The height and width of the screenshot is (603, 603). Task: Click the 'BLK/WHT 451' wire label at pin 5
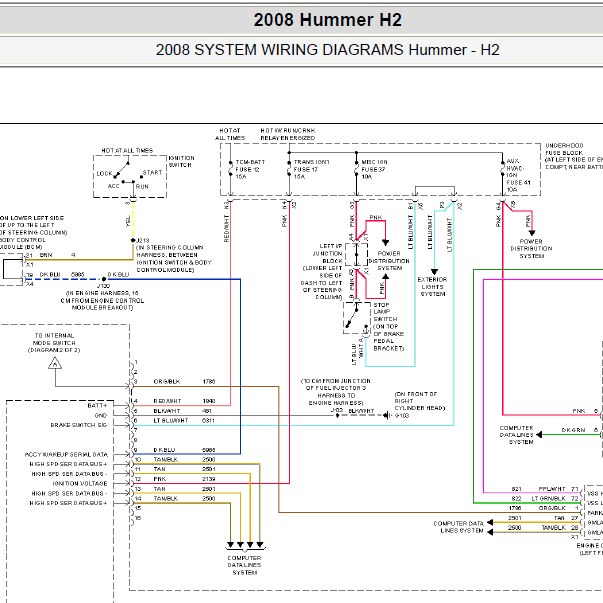coord(183,411)
